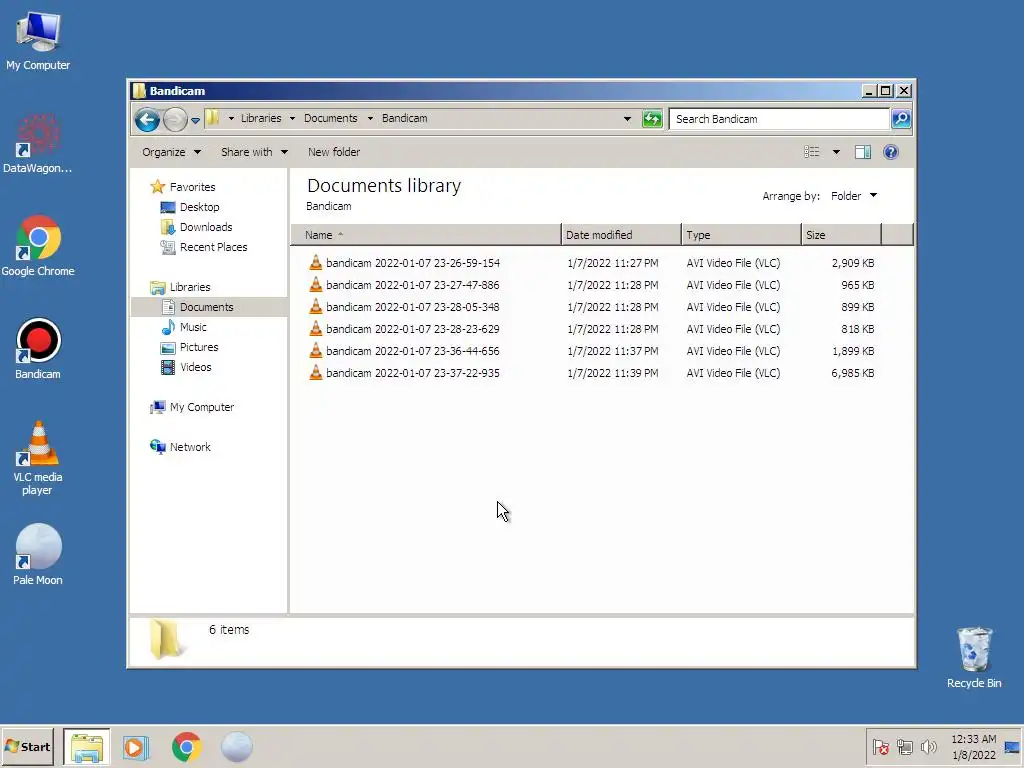Click the Back navigation arrow
The image size is (1024, 768).
[x=148, y=120]
